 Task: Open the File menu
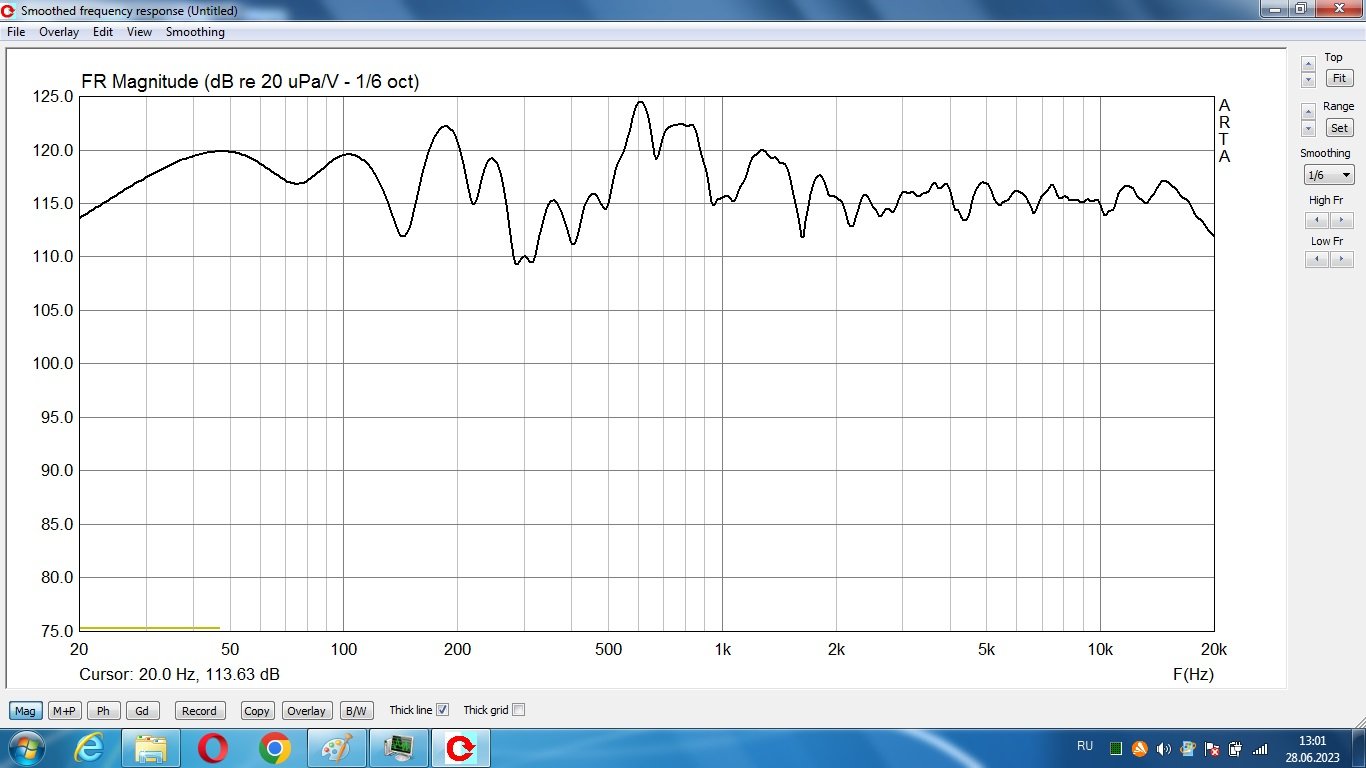tap(16, 32)
